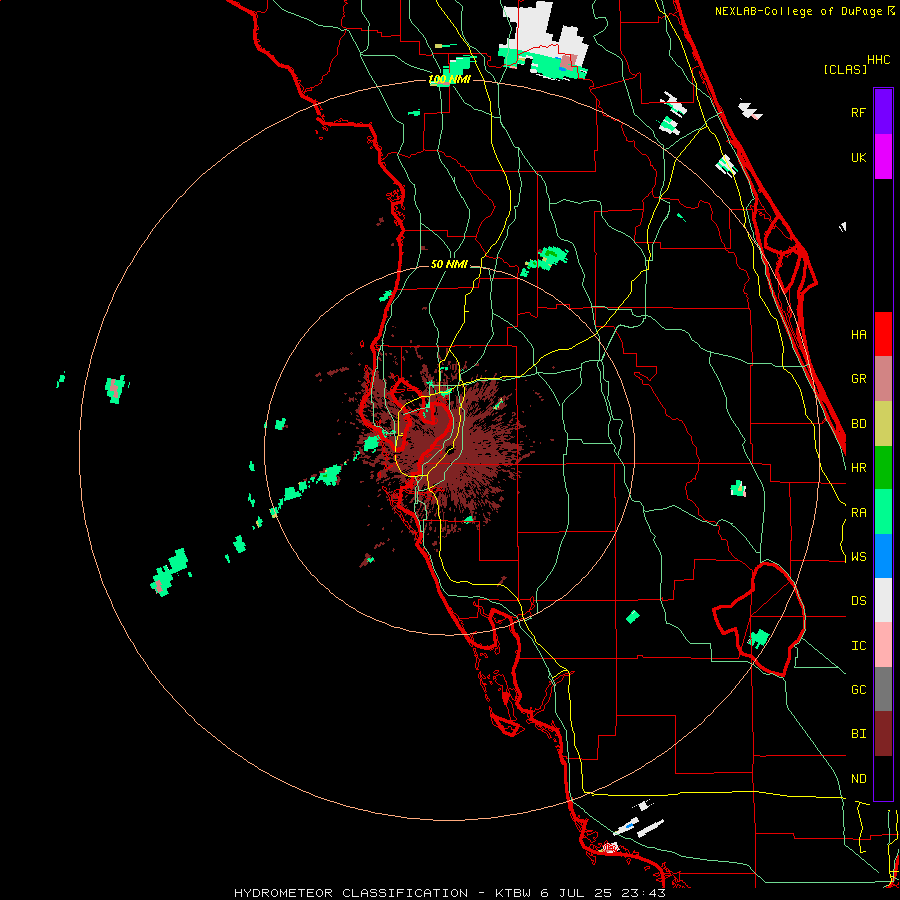The image size is (900, 900).
Task: Click the HR legend label
Action: click(859, 468)
